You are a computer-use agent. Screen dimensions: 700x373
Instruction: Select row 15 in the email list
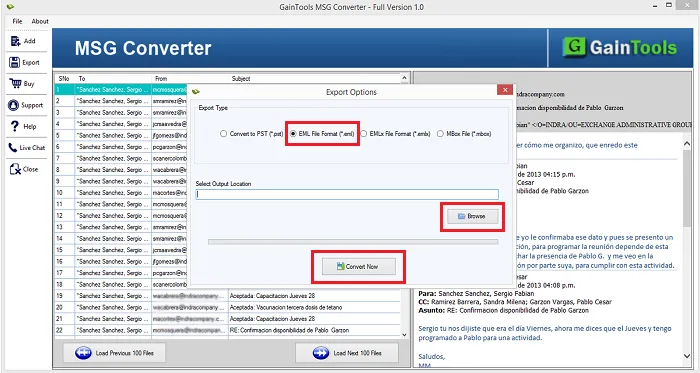pos(121,250)
